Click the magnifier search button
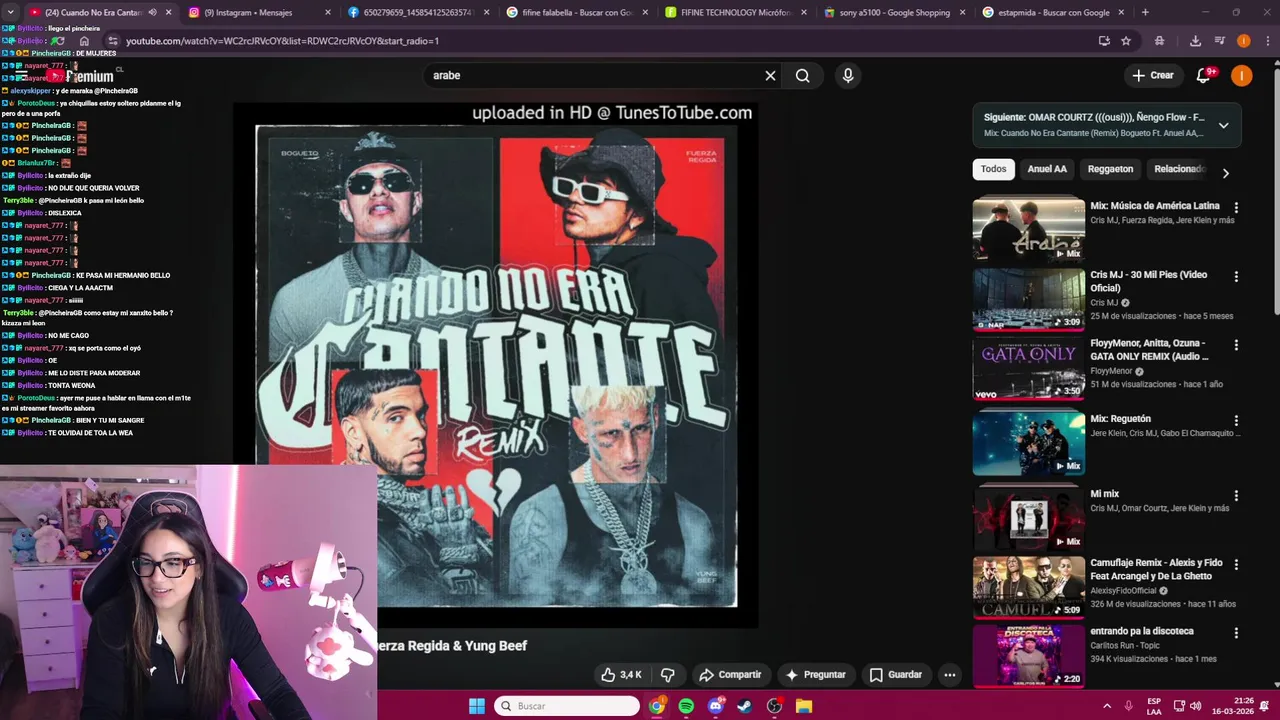The width and height of the screenshot is (1280, 720). (802, 76)
